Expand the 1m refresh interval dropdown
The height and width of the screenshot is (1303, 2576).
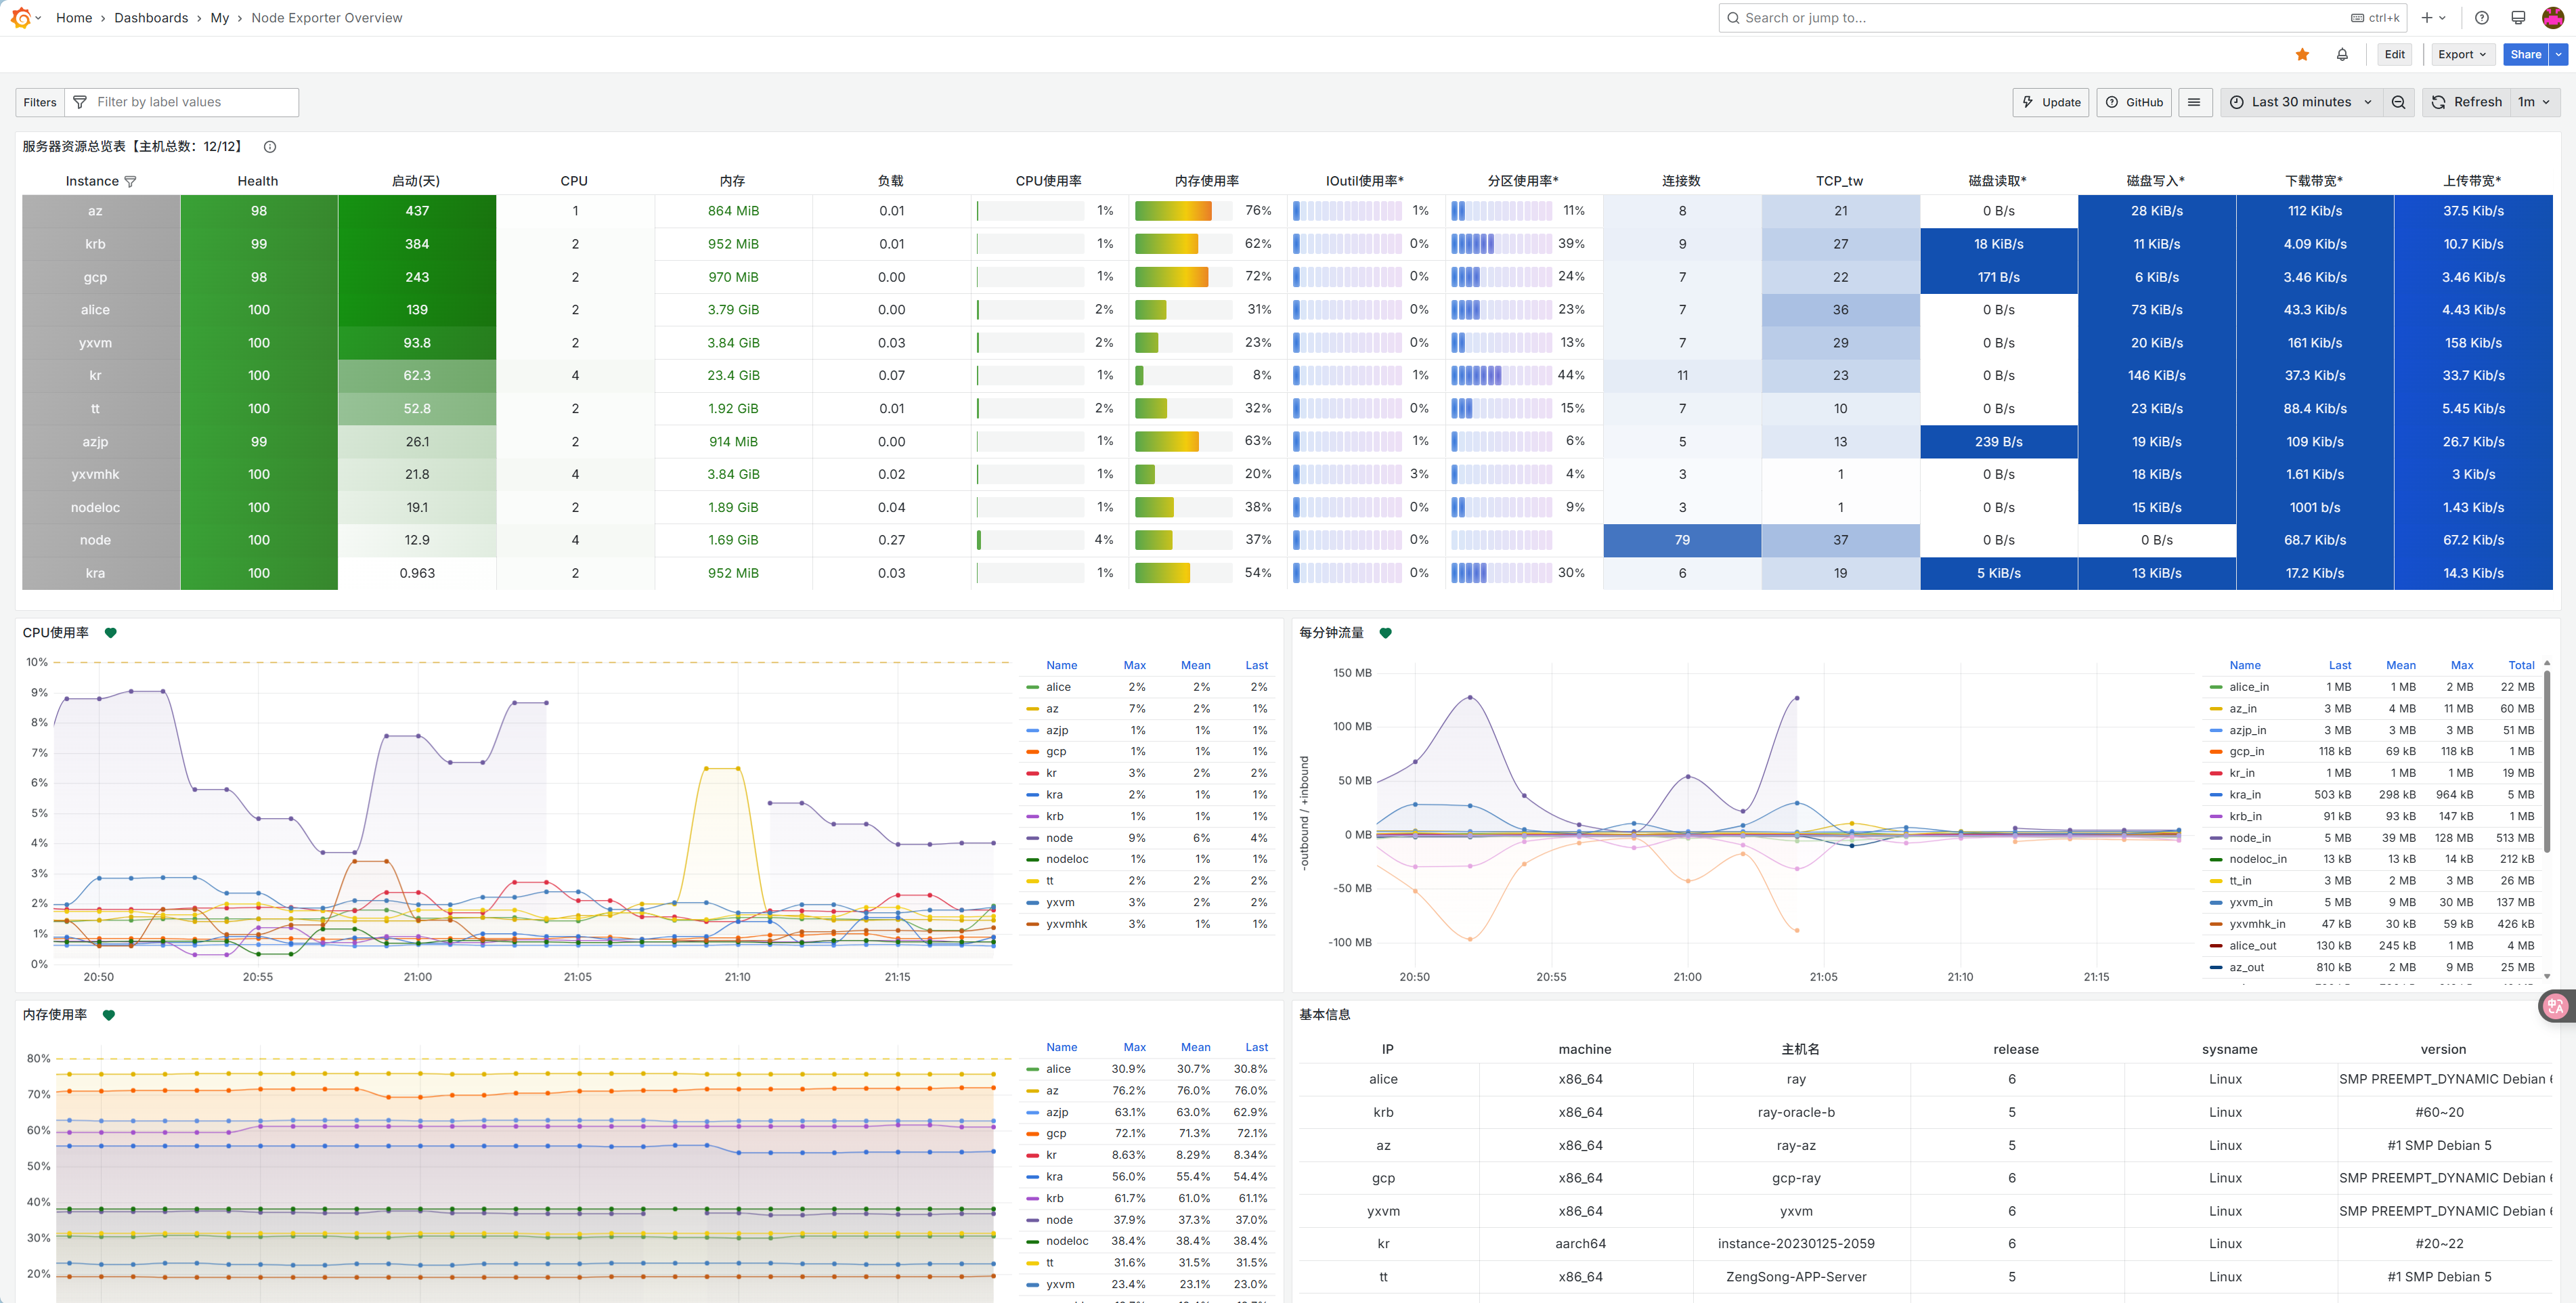pos(2533,102)
